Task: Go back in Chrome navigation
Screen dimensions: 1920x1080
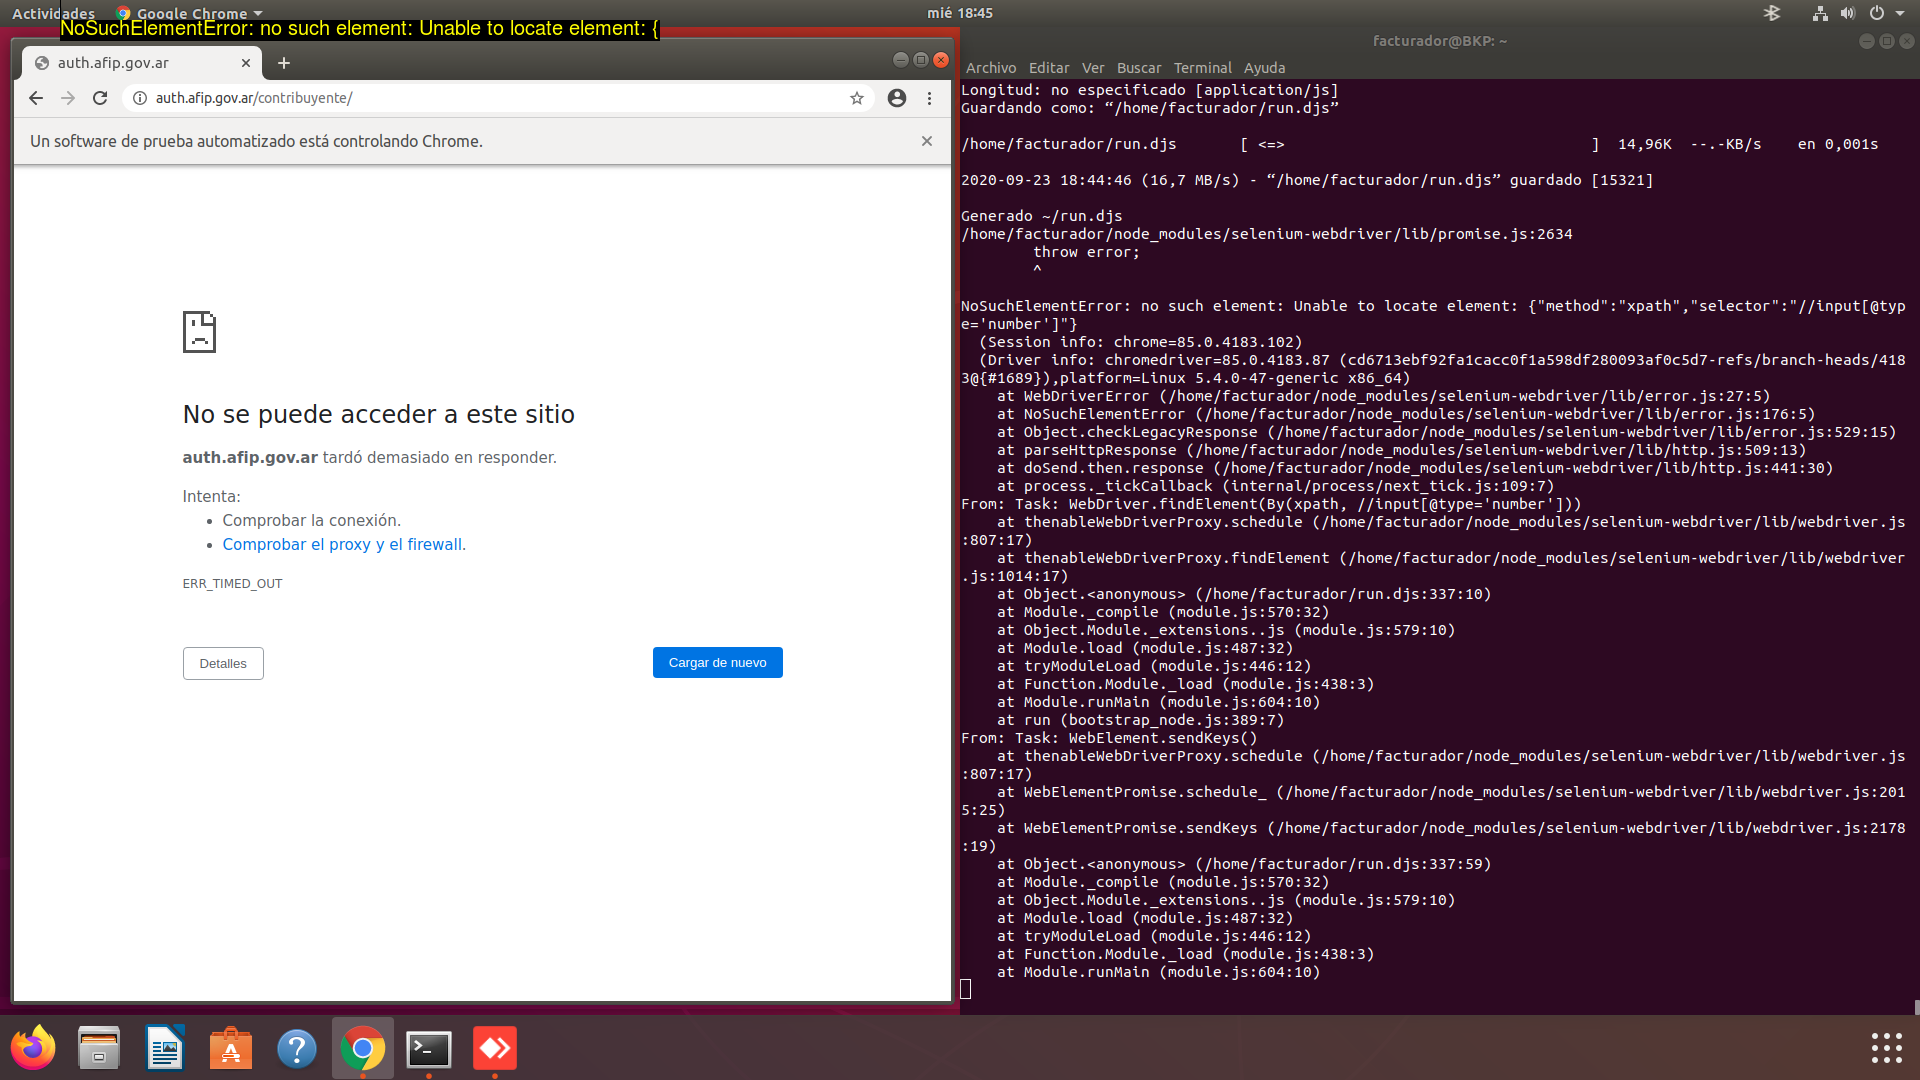Action: tap(36, 98)
